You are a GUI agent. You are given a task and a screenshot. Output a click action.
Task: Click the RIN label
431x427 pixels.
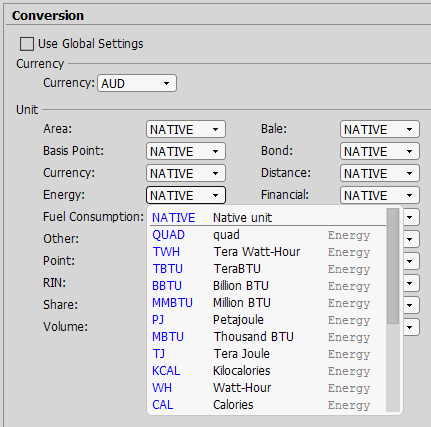click(55, 283)
